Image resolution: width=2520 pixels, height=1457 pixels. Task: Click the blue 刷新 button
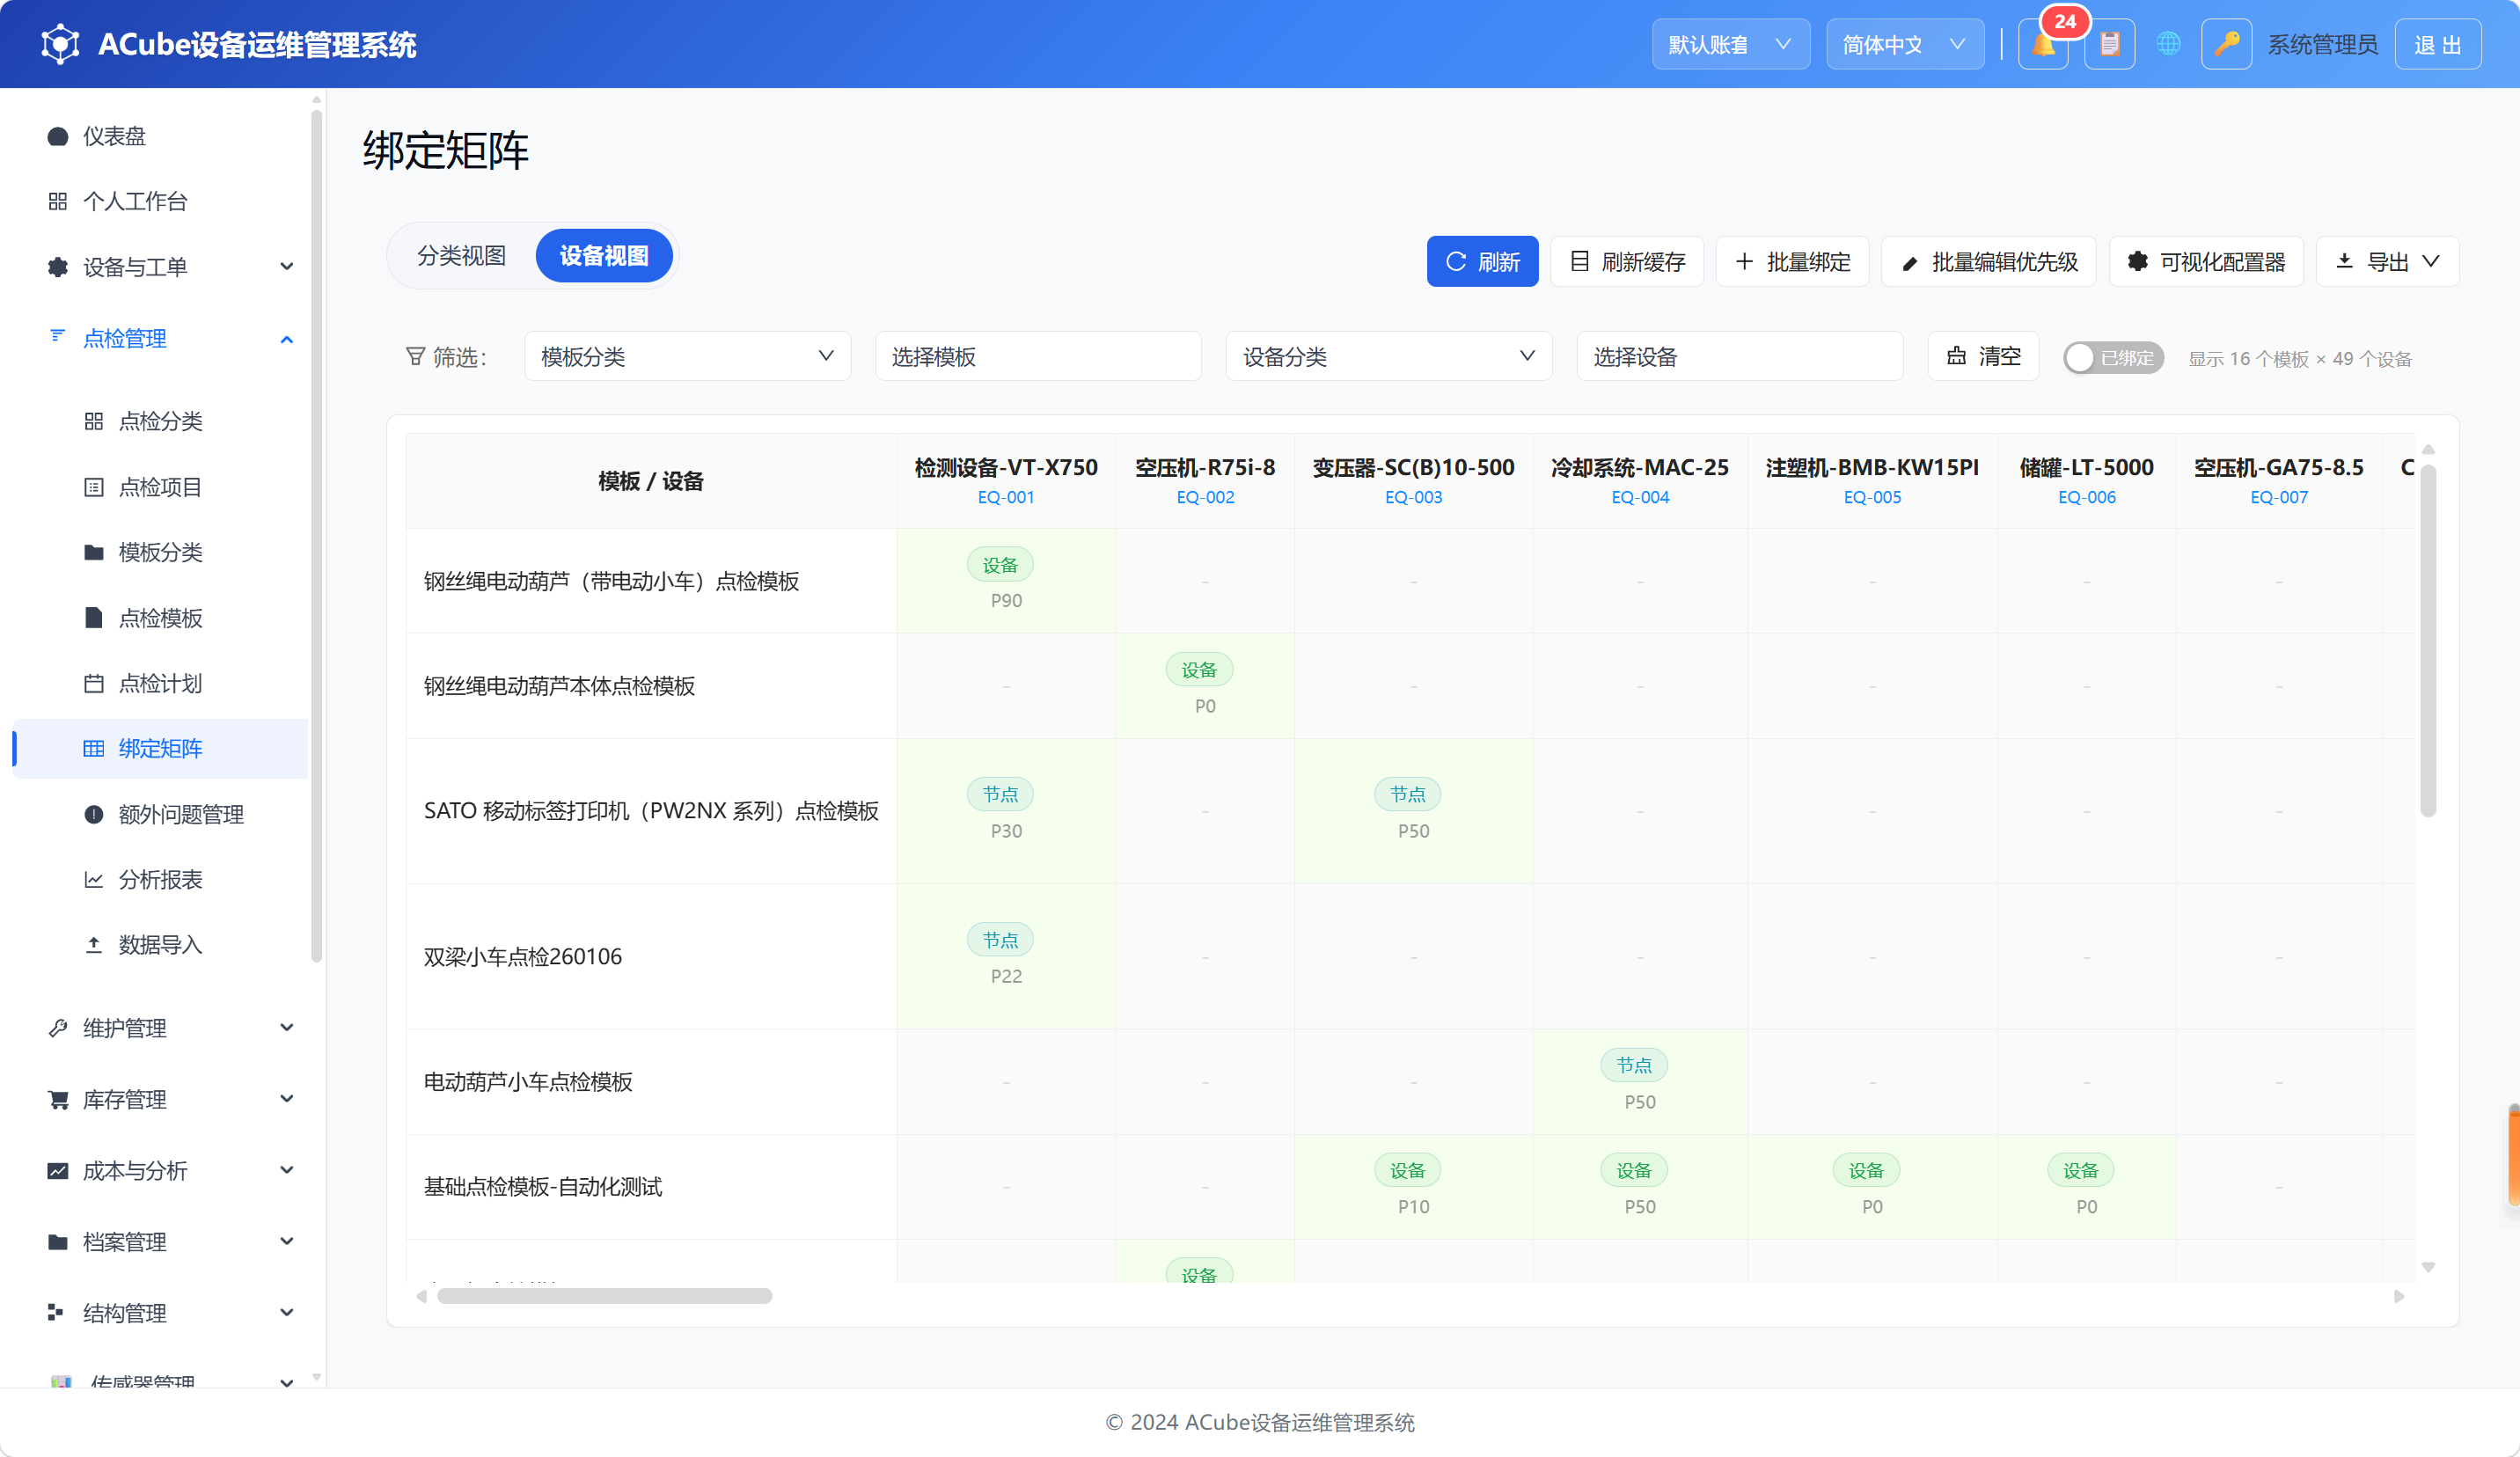[x=1482, y=261]
